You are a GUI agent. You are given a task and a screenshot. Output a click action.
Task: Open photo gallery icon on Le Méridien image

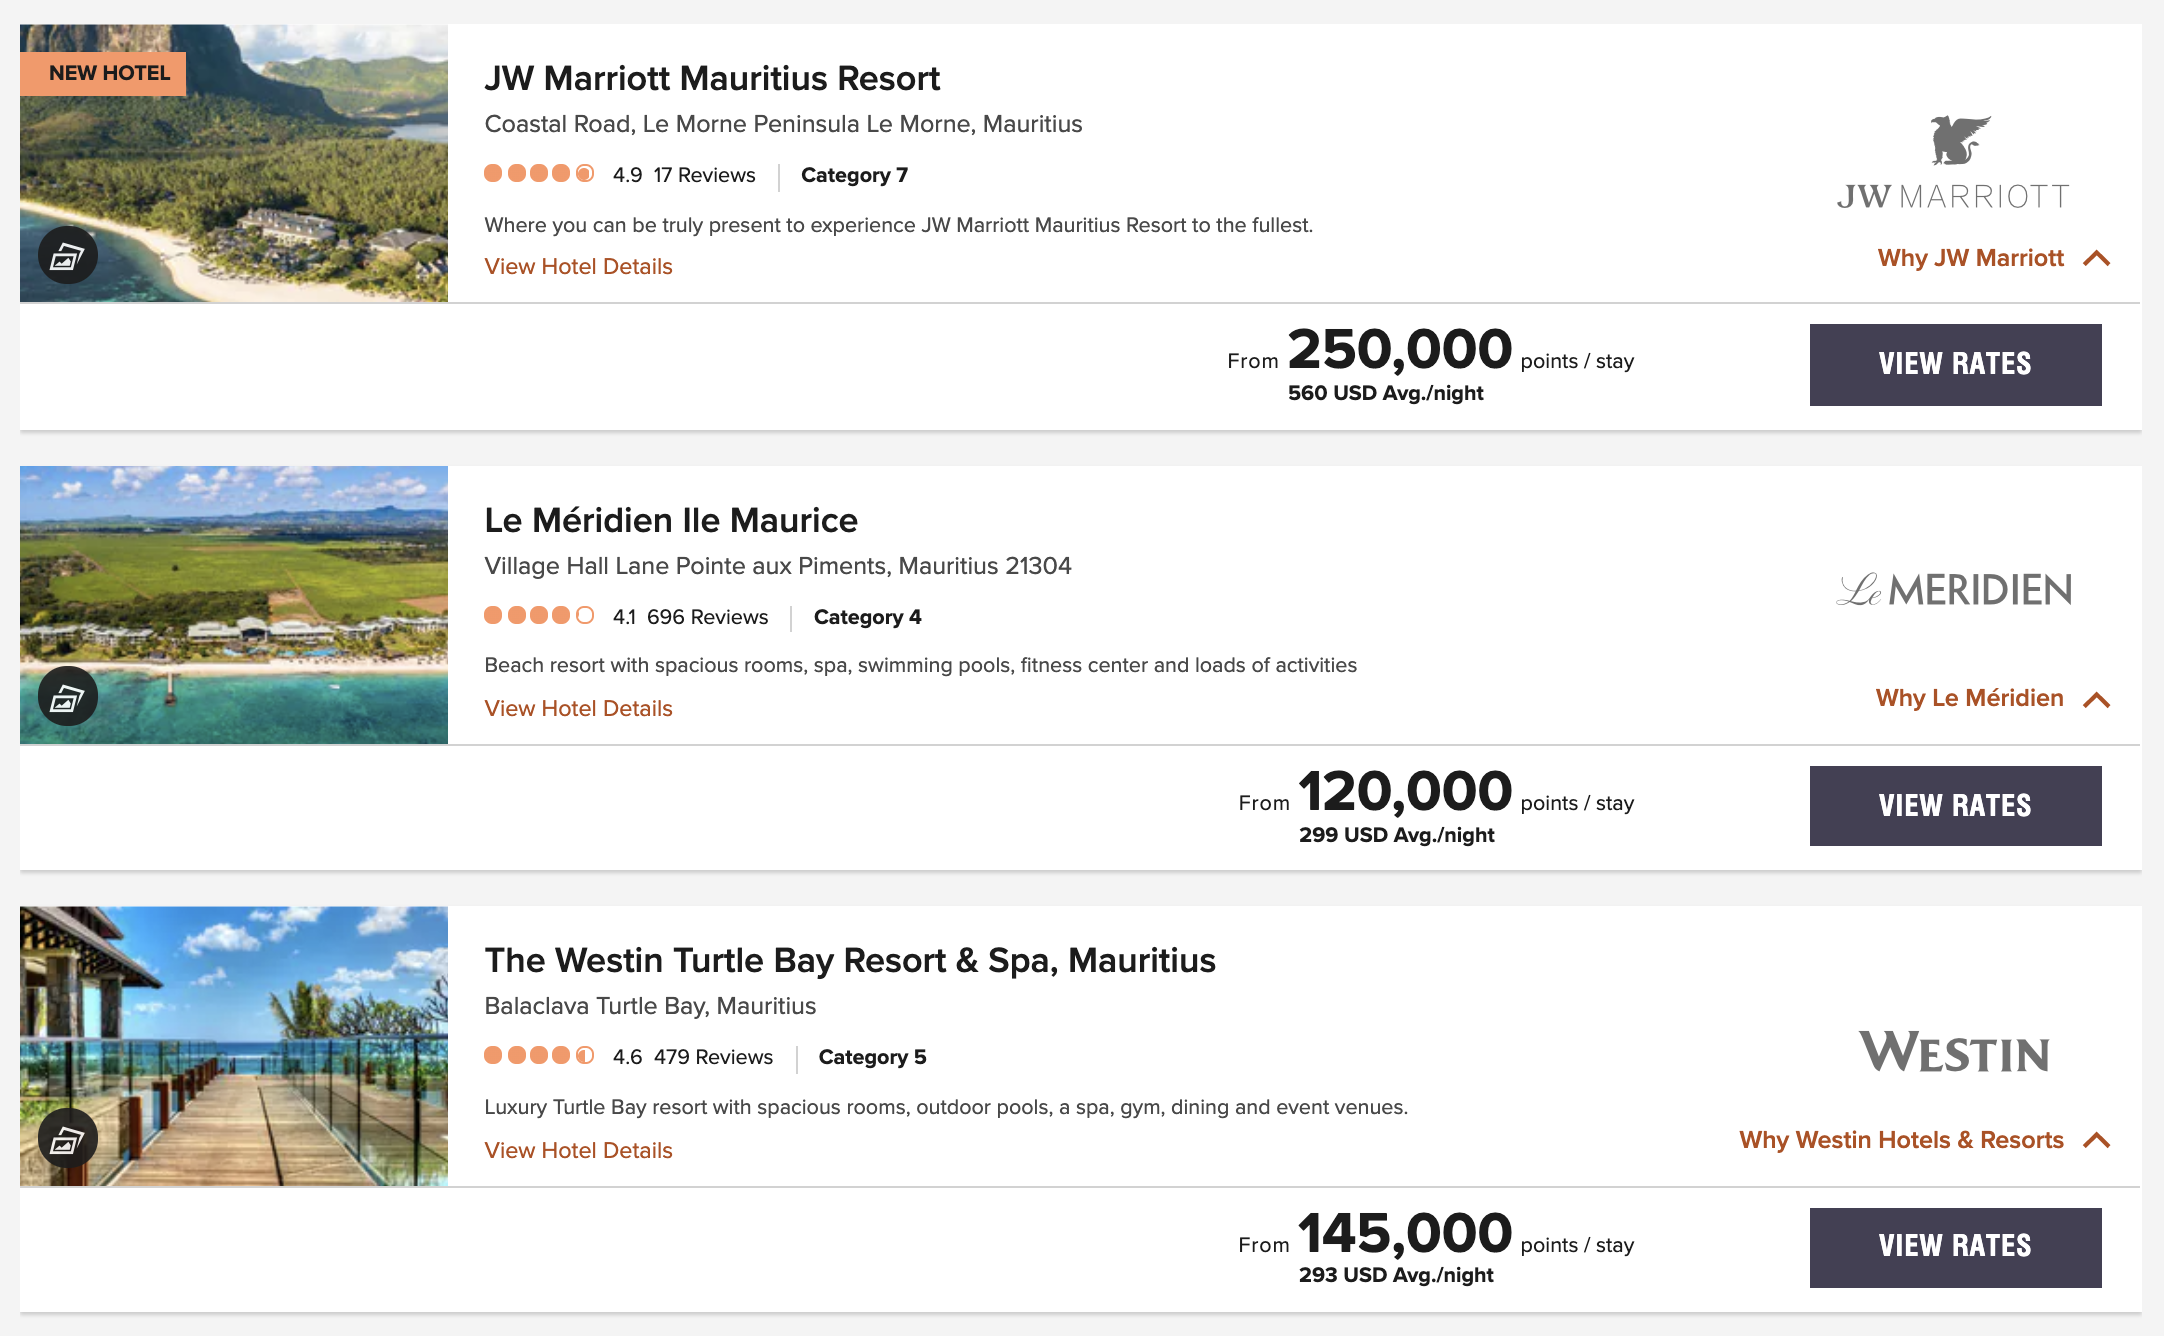point(67,697)
